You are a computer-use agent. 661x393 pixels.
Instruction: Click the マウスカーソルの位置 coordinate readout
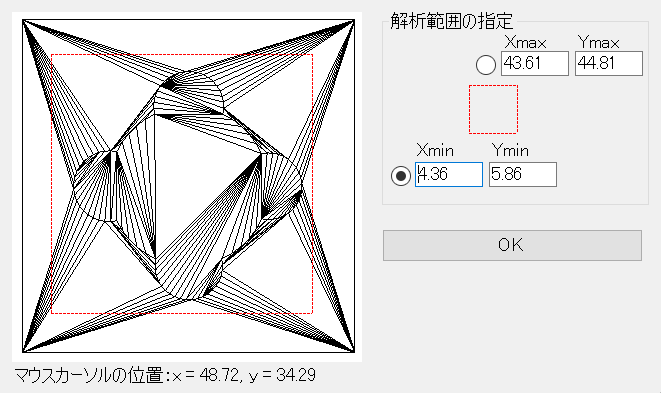165,375
